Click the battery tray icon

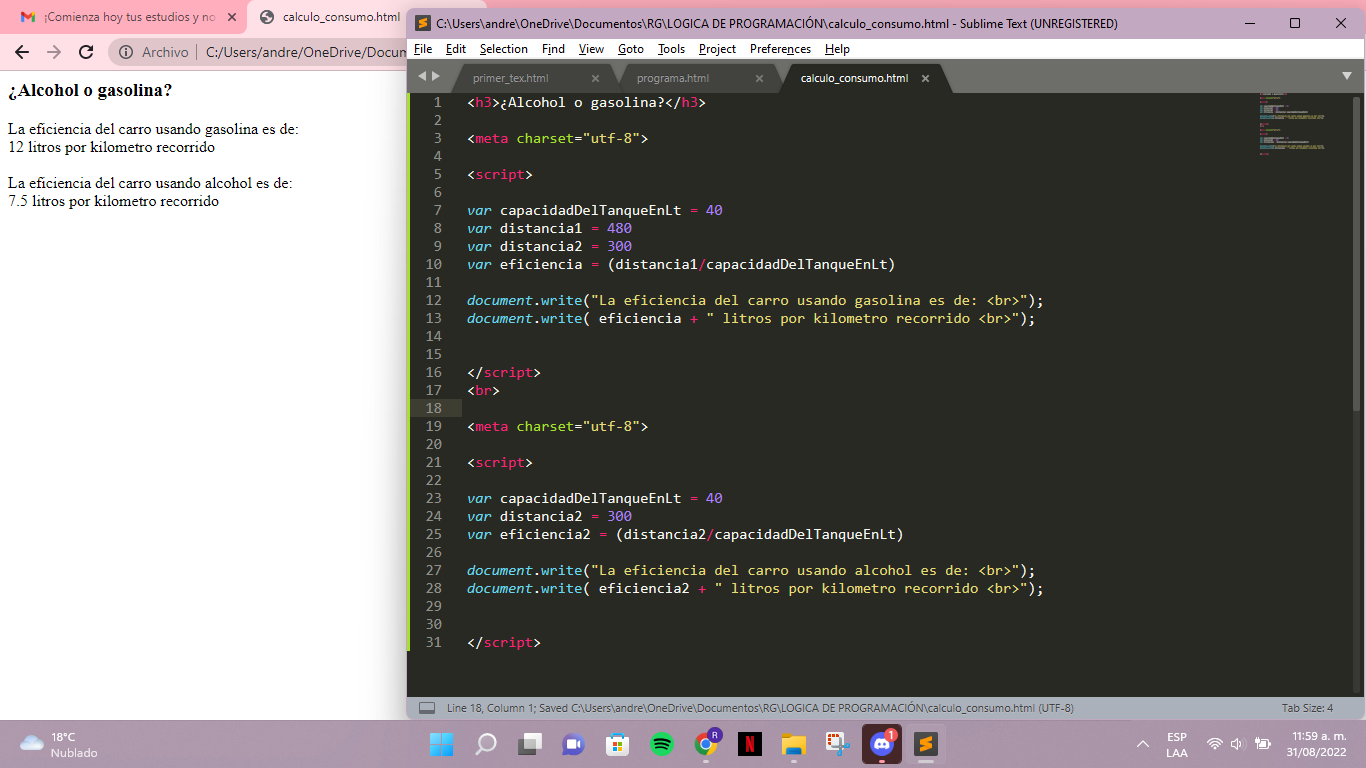[1262, 744]
